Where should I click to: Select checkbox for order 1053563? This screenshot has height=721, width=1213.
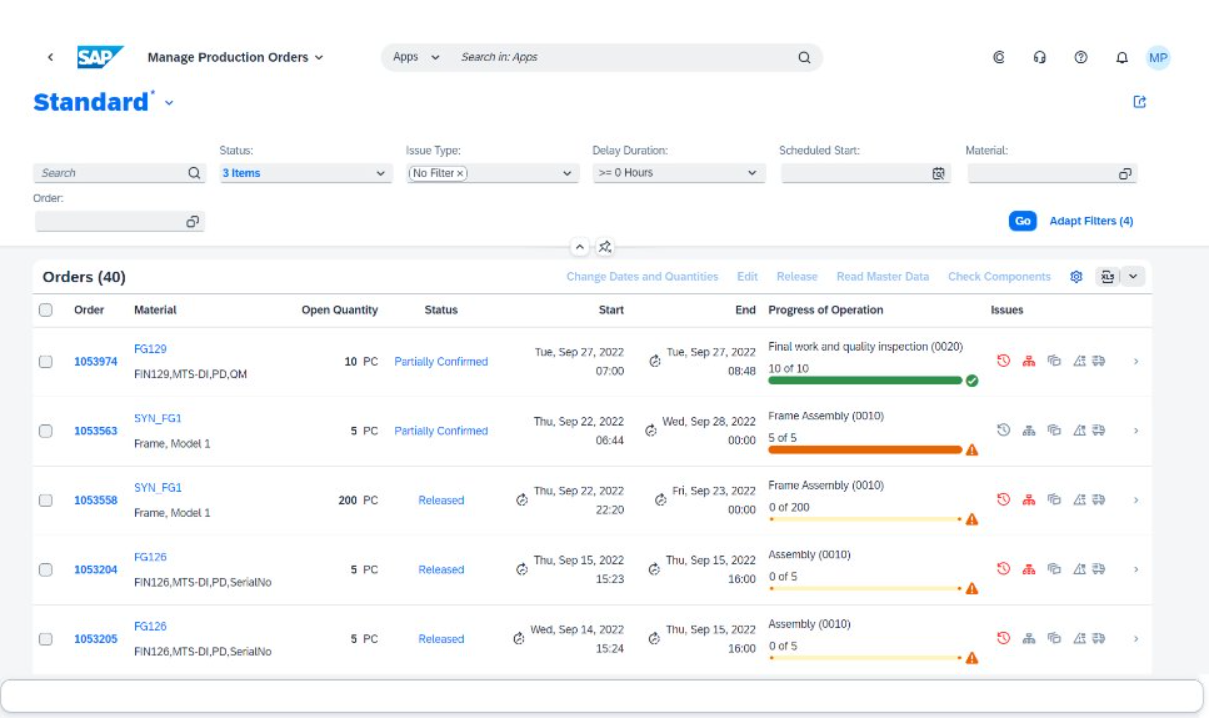pyautogui.click(x=46, y=431)
